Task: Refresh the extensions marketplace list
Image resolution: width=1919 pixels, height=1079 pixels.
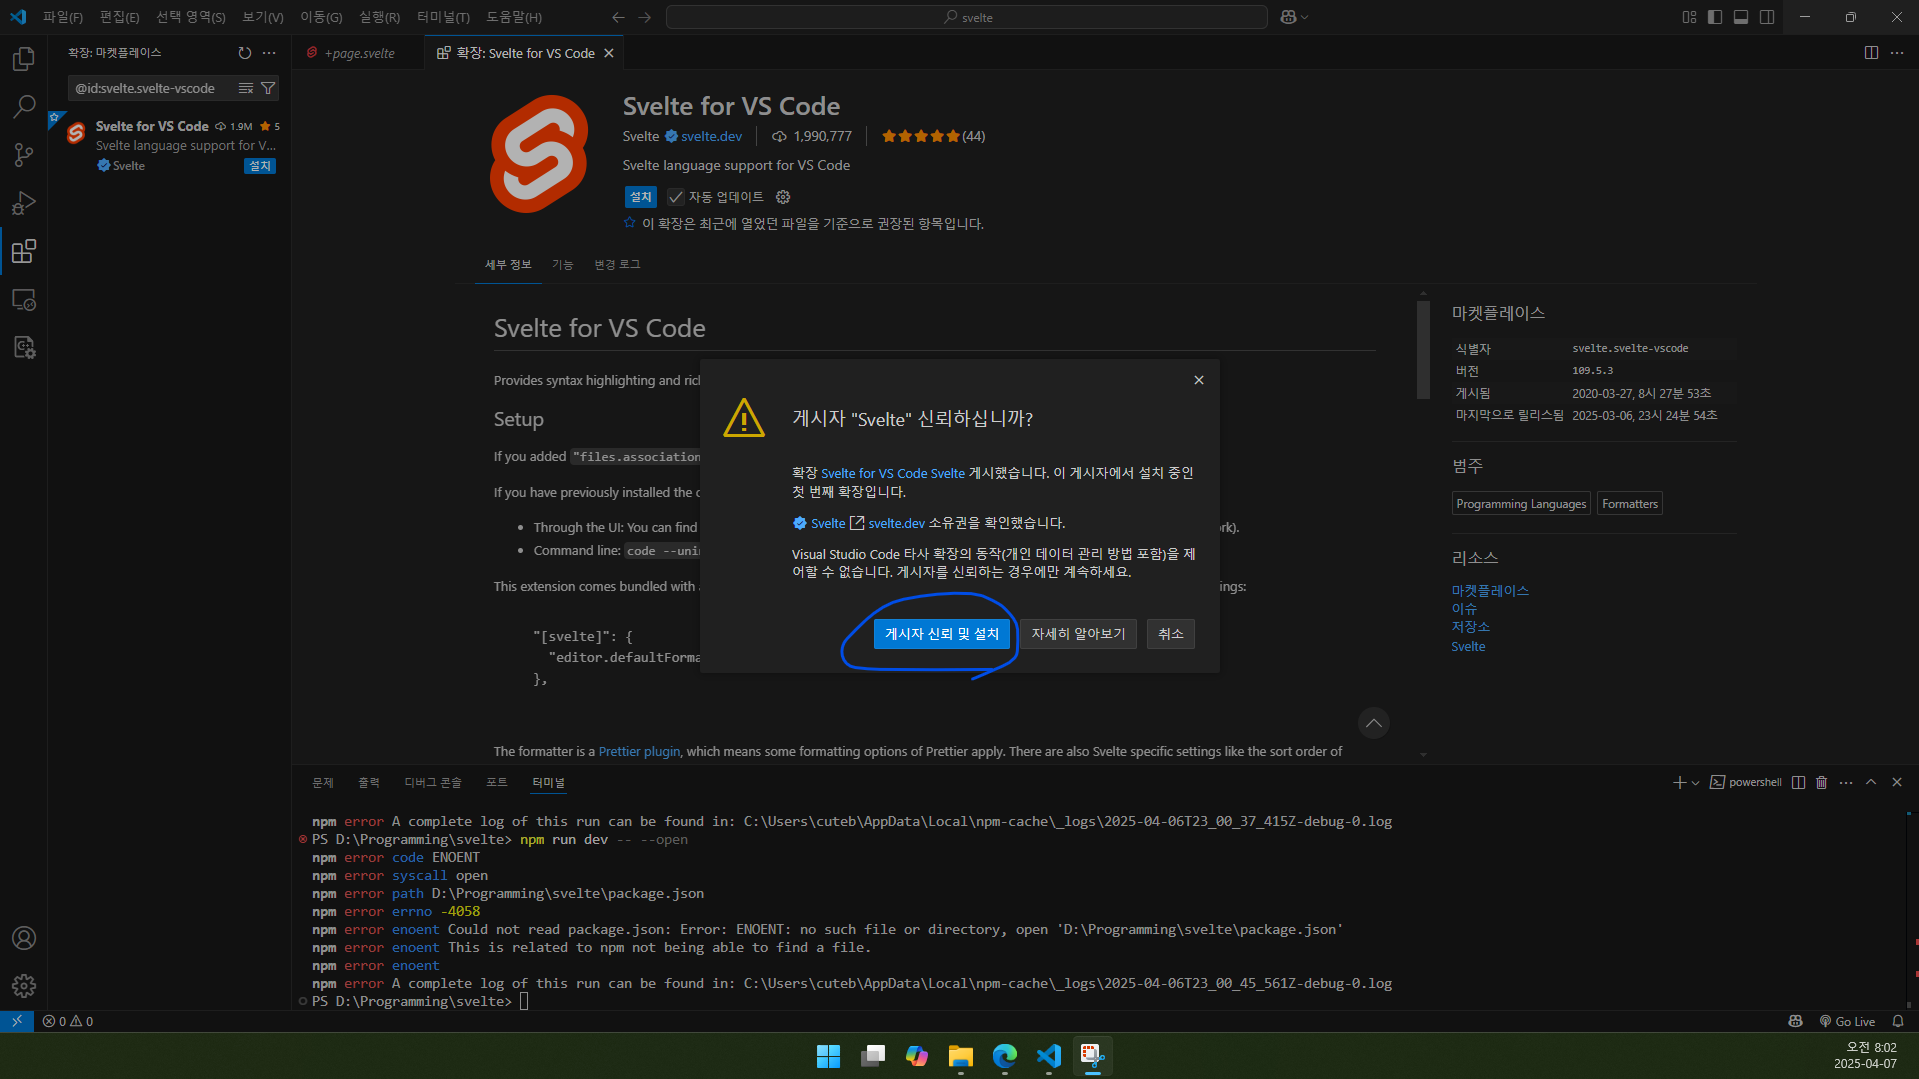Action: pos(245,53)
